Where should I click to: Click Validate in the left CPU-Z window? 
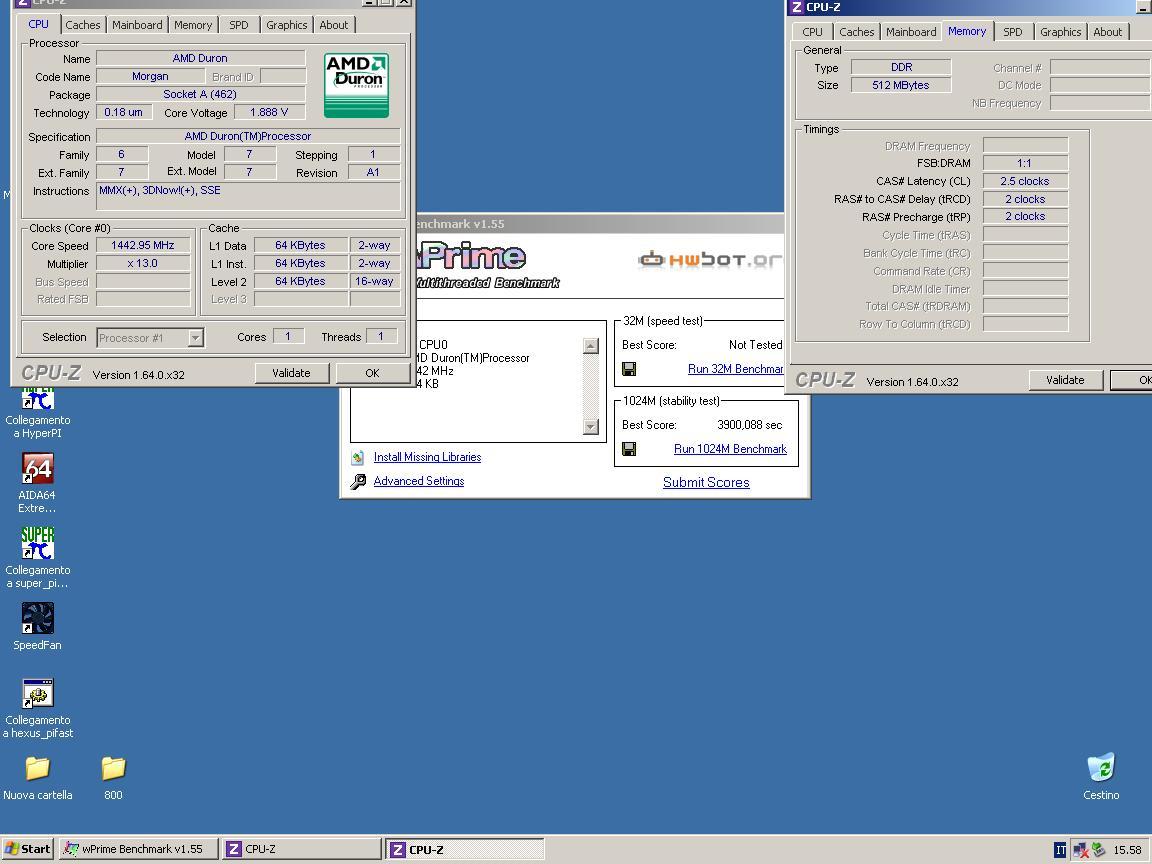tap(292, 373)
